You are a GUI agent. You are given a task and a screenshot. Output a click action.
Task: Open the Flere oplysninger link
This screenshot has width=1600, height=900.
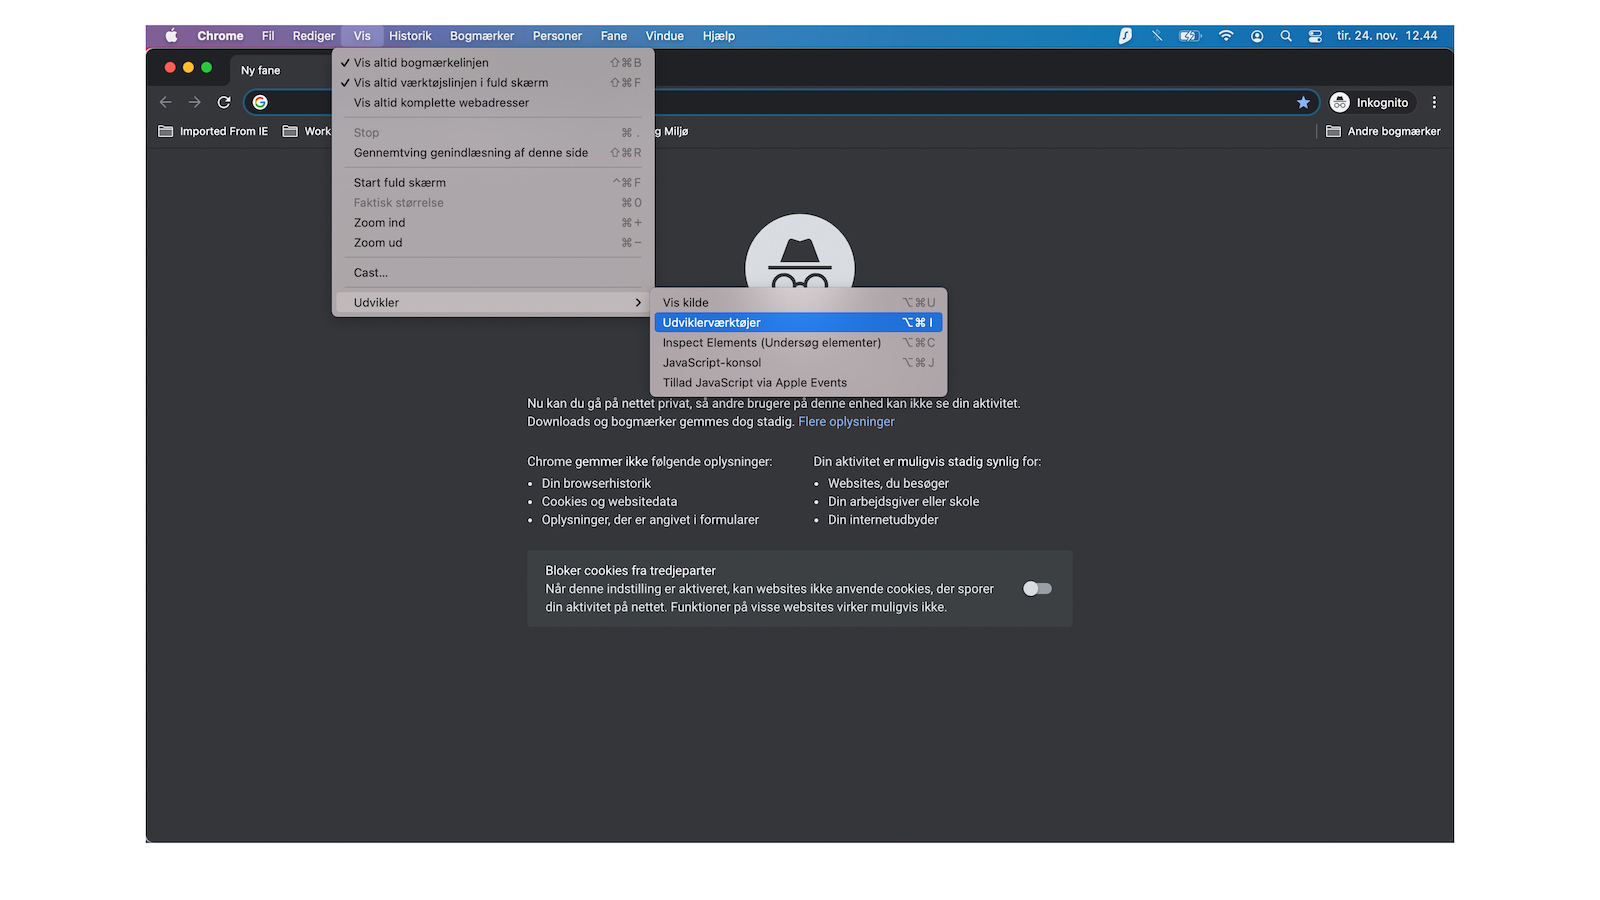pos(845,421)
